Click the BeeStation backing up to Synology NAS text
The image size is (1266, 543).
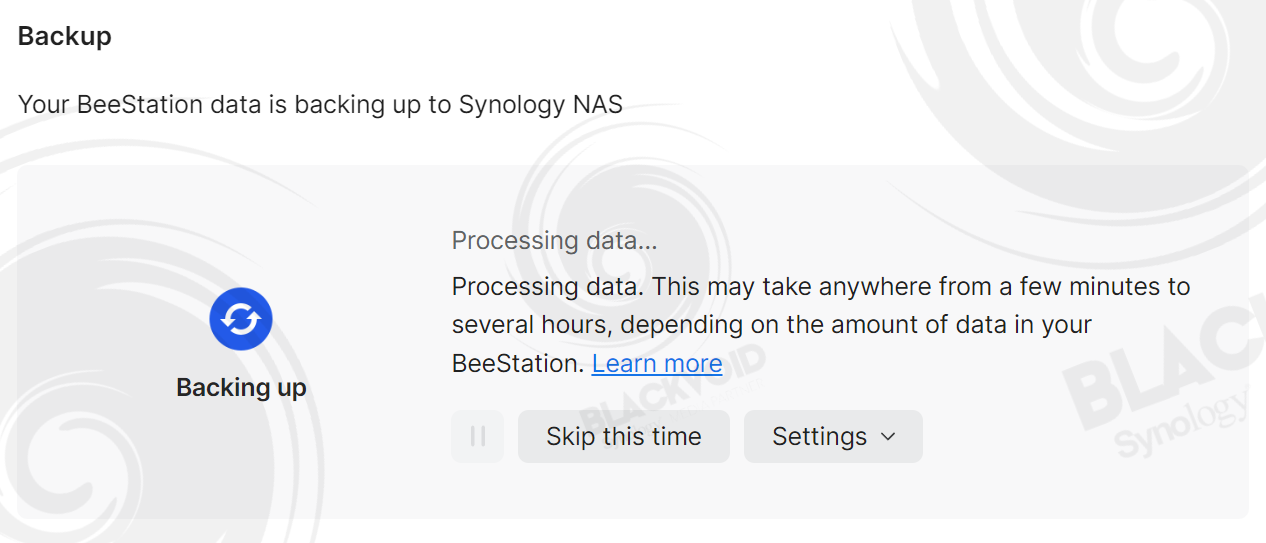[320, 104]
